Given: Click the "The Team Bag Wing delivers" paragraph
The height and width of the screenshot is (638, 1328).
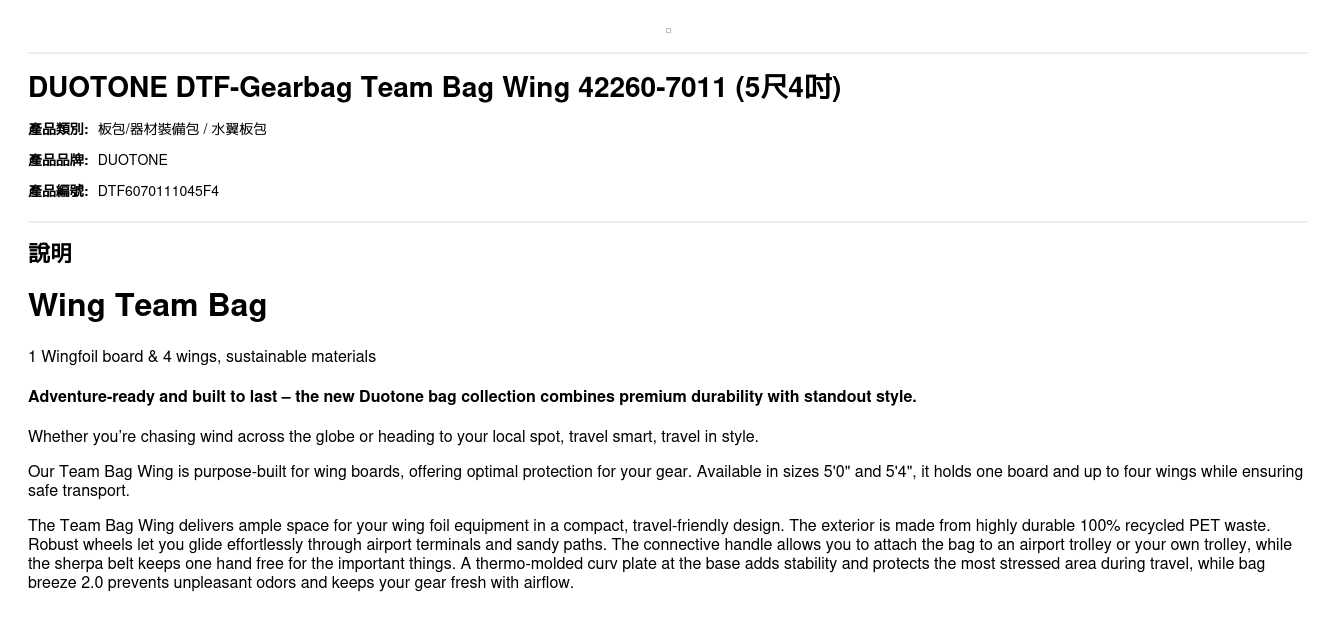Looking at the screenshot, I should tap(660, 554).
